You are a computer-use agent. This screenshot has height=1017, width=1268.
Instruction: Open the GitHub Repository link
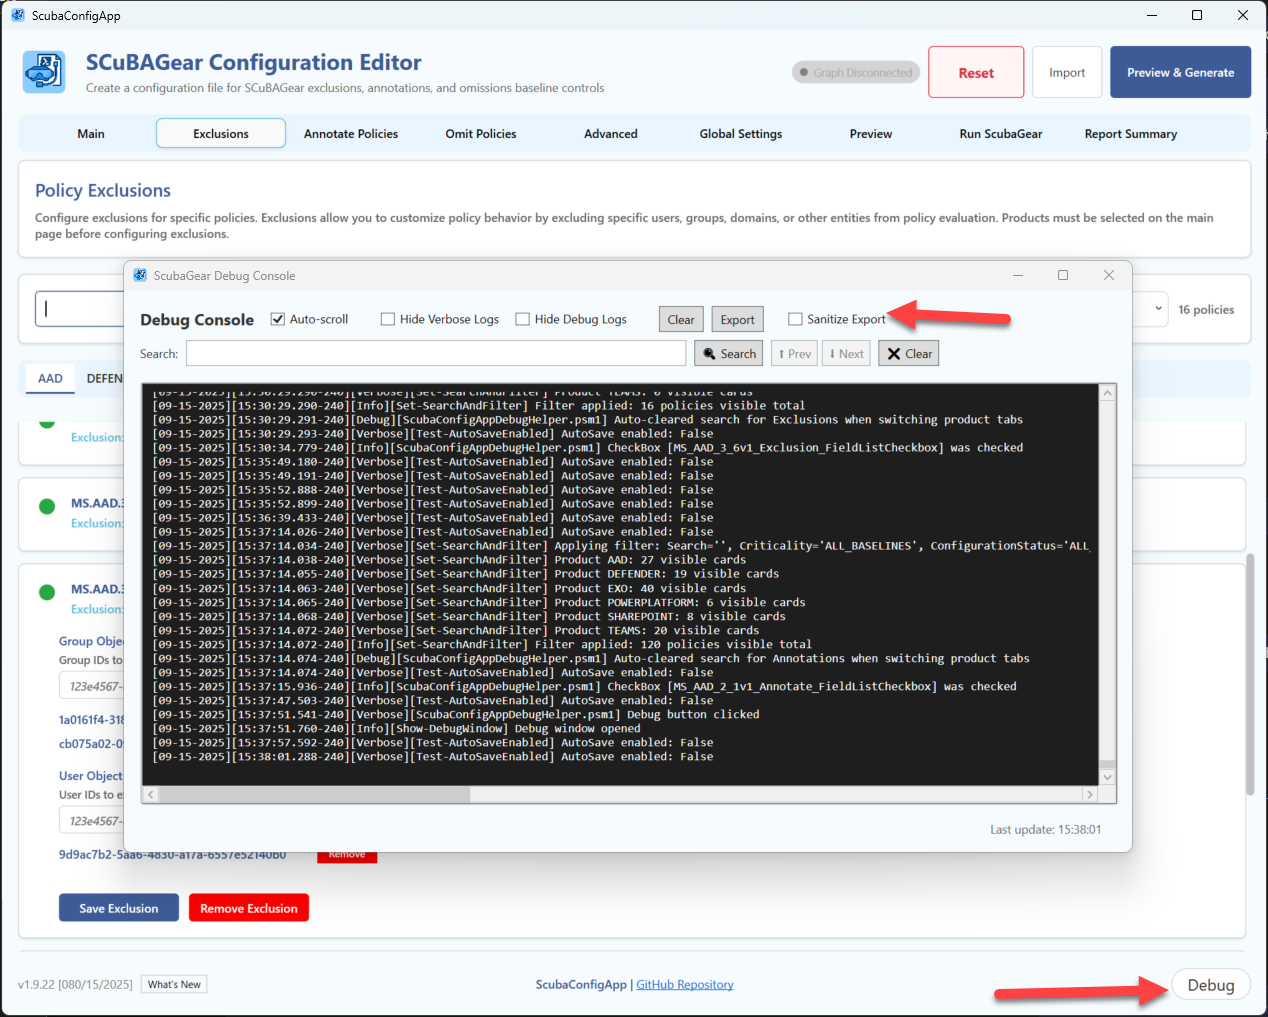tap(685, 985)
